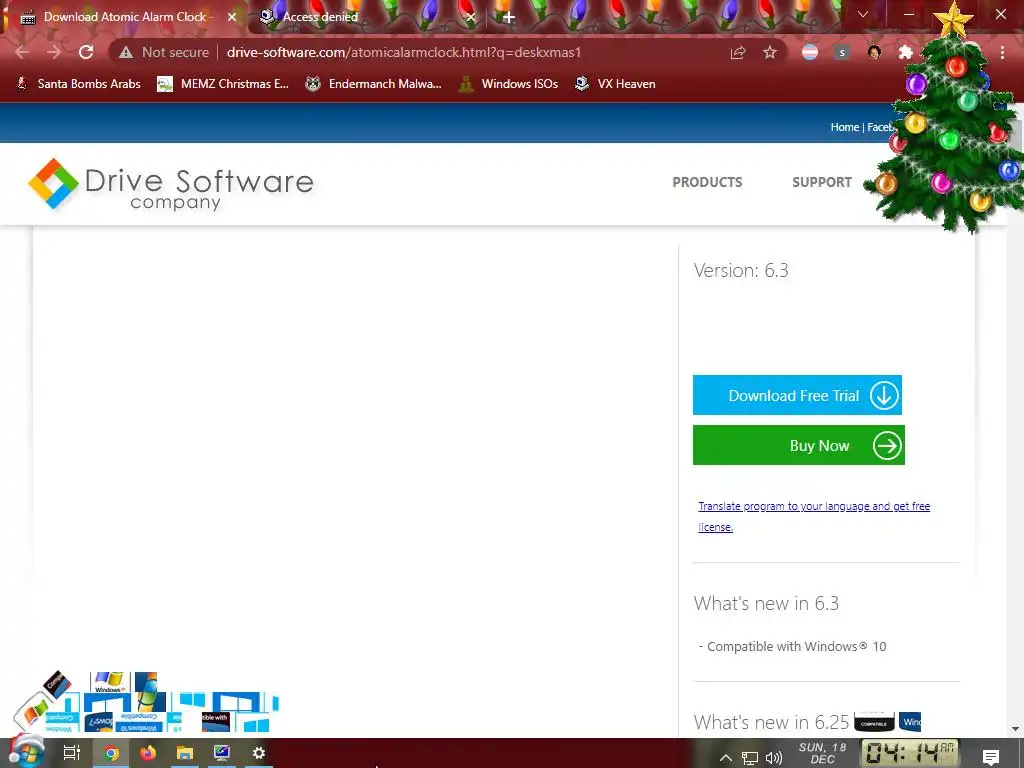
Task: Click the browser Back arrow
Action: (22, 52)
